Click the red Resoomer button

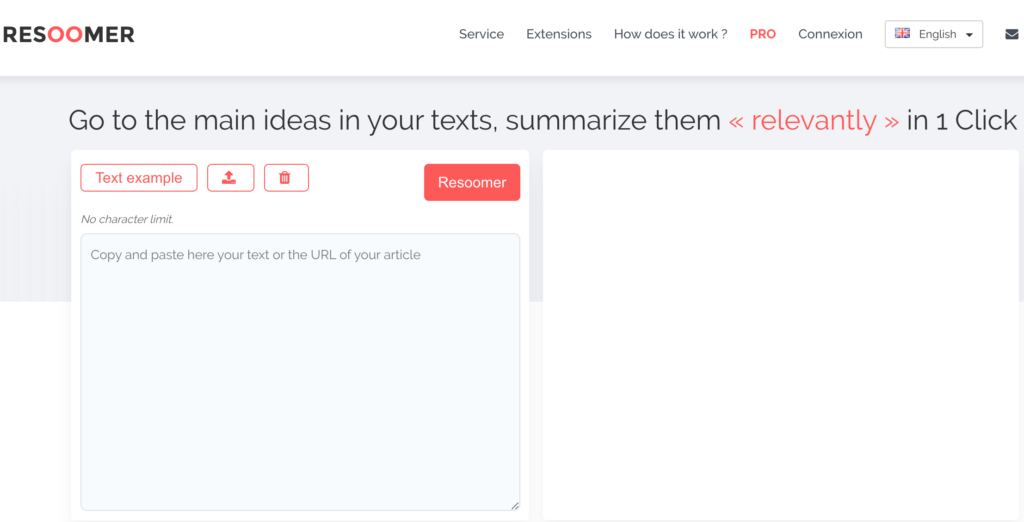(472, 182)
